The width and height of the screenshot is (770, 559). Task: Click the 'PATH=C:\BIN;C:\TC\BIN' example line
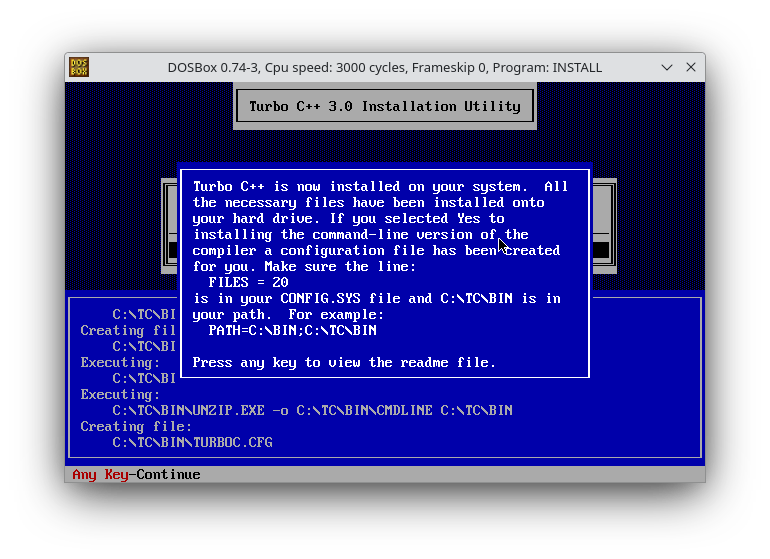pyautogui.click(x=292, y=331)
